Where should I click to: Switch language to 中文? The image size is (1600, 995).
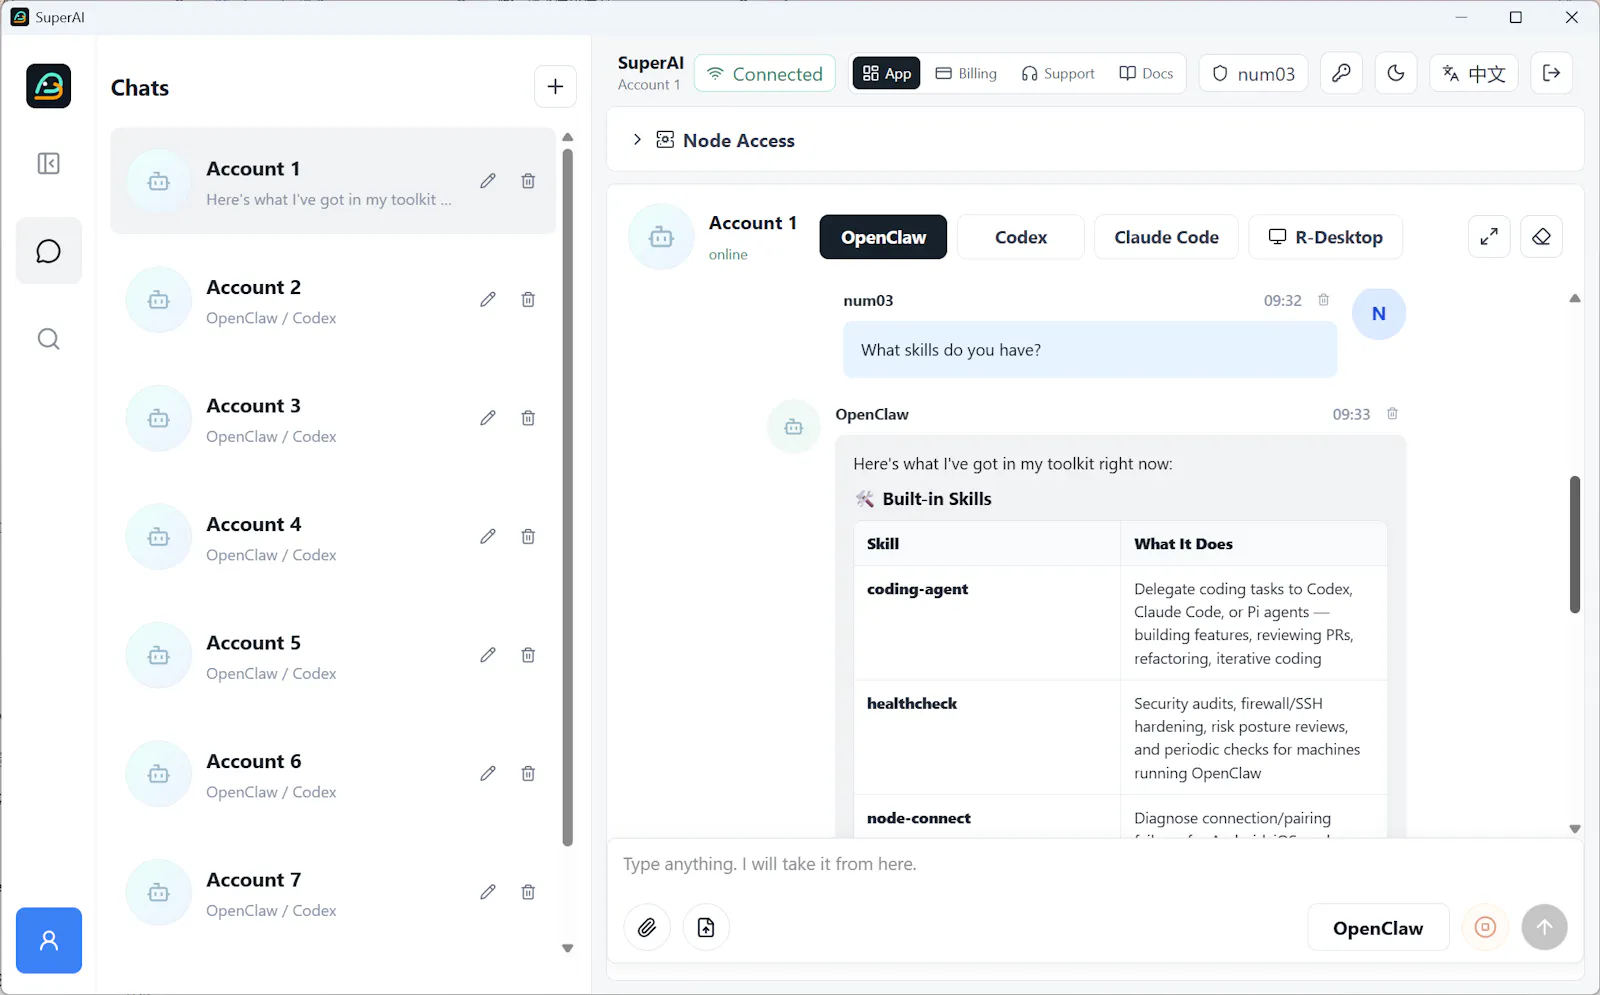1474,73
